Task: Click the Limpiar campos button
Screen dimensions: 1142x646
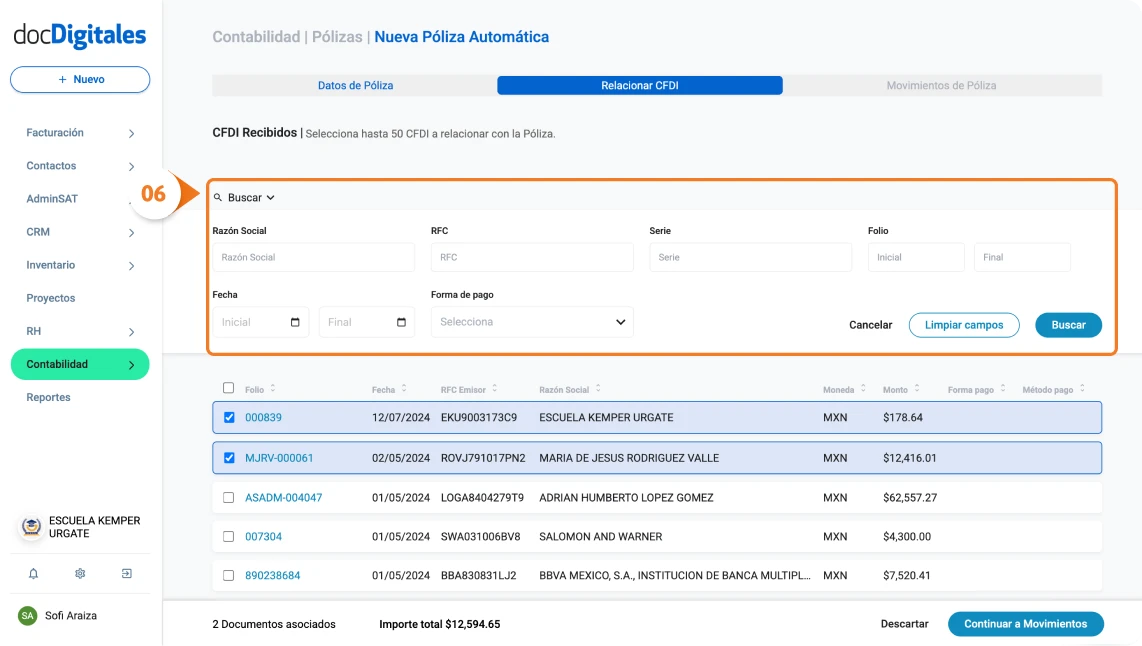Action: click(963, 325)
